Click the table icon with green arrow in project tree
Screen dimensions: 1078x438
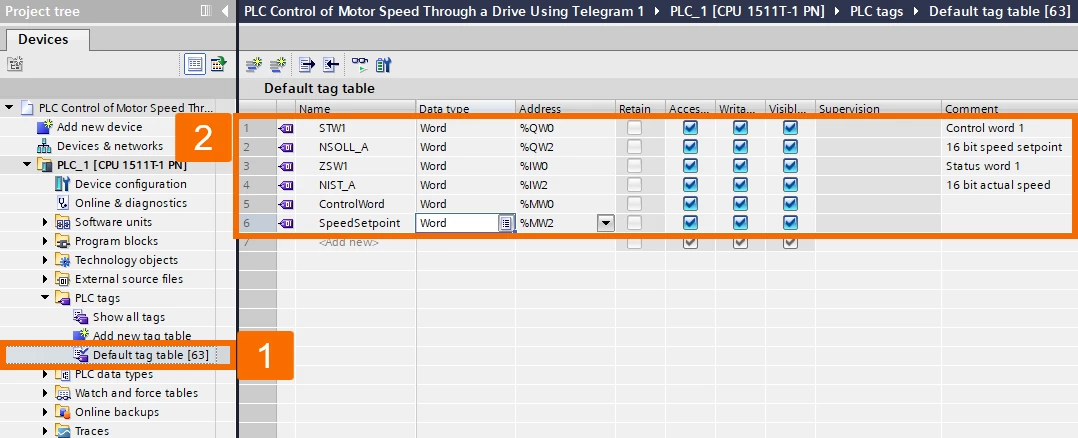(x=218, y=65)
